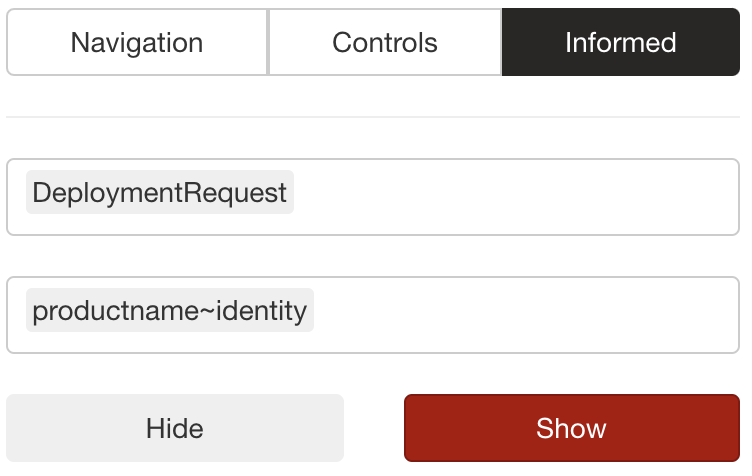Focus the first tag input field
The image size is (752, 476).
coord(510,197)
